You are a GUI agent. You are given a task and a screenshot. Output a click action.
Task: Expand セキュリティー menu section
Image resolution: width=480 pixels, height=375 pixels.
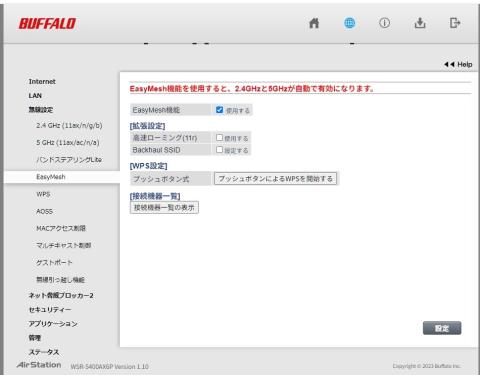click(x=50, y=310)
